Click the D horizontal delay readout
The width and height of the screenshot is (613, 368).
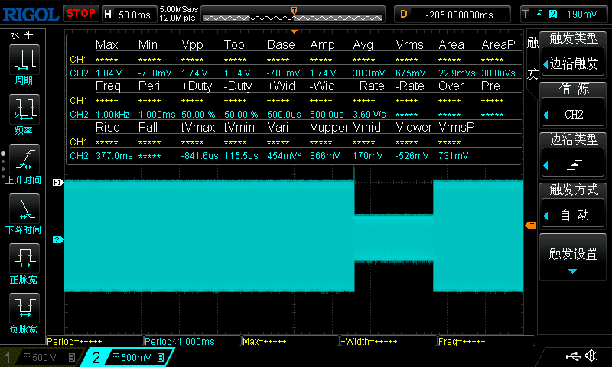point(452,14)
